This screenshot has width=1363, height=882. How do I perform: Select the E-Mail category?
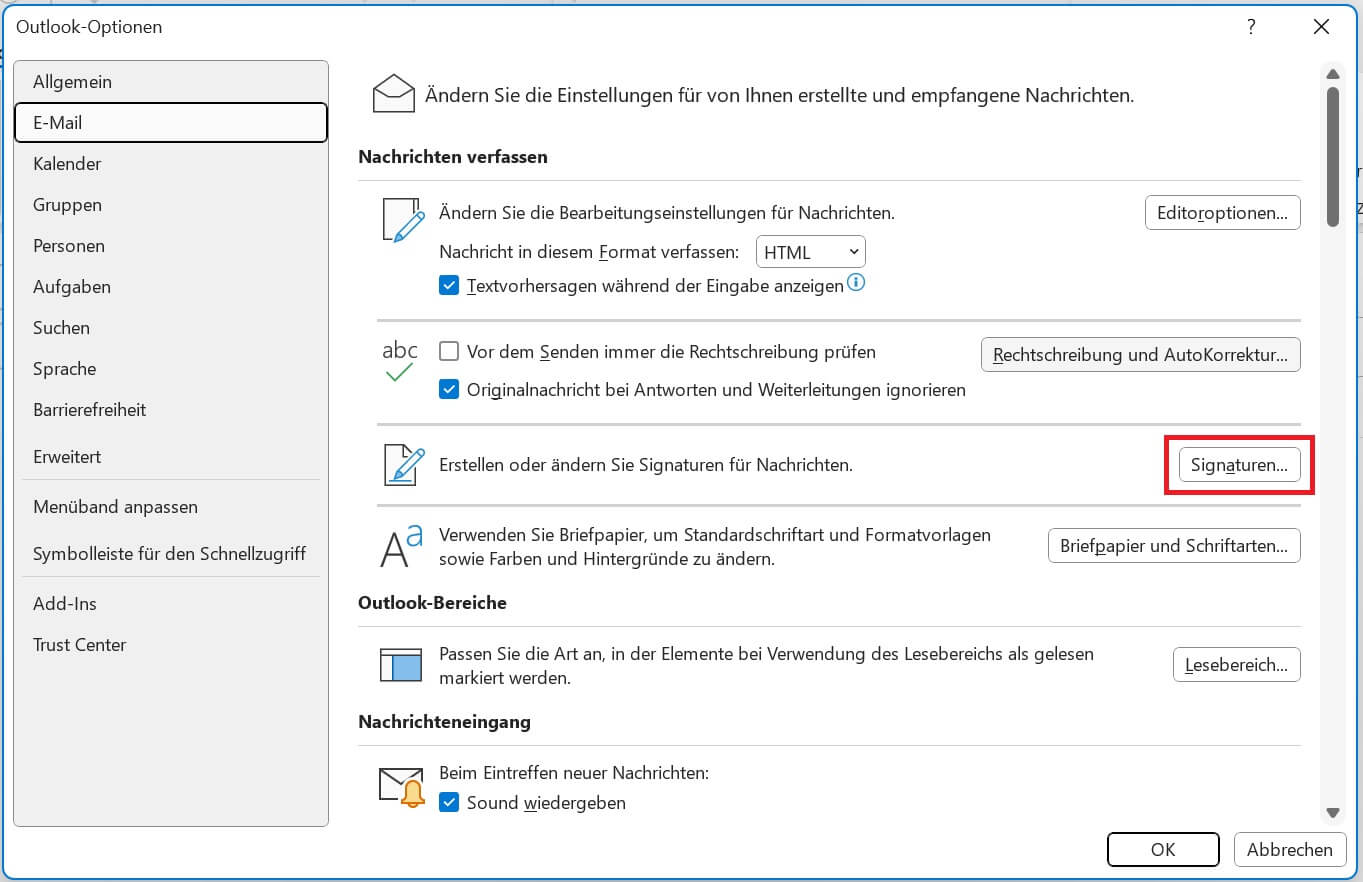click(x=171, y=123)
